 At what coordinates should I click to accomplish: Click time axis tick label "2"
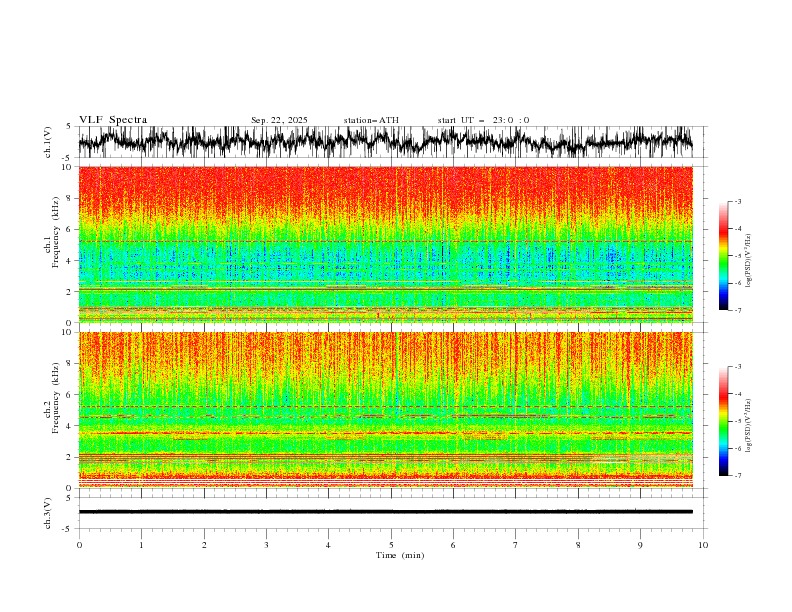(x=204, y=545)
